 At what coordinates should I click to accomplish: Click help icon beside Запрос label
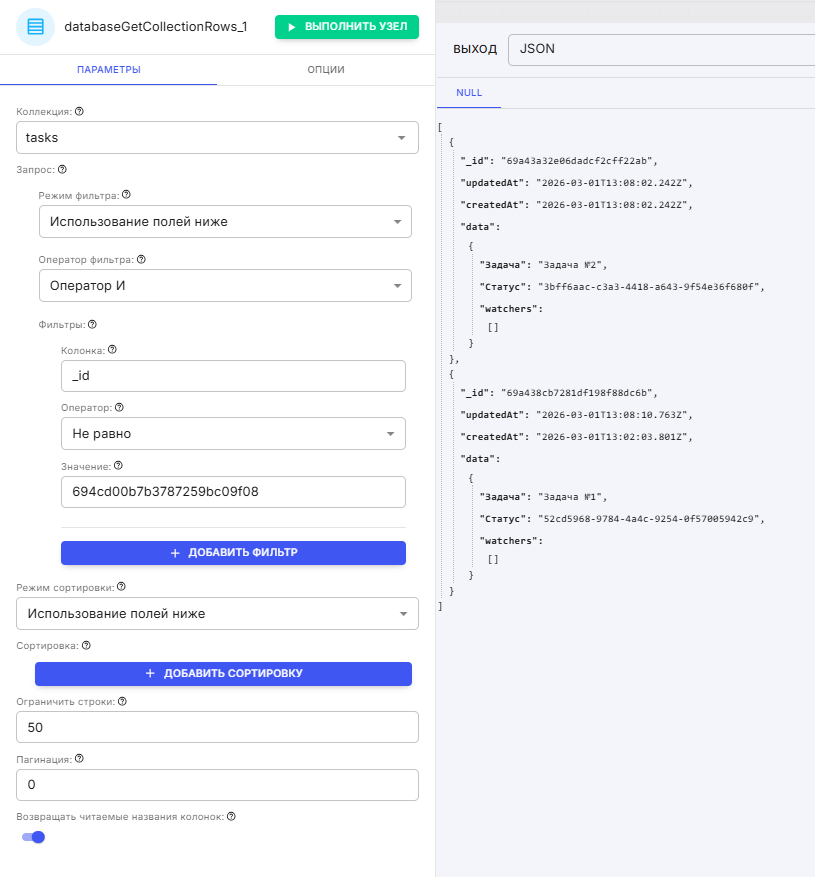coord(62,170)
